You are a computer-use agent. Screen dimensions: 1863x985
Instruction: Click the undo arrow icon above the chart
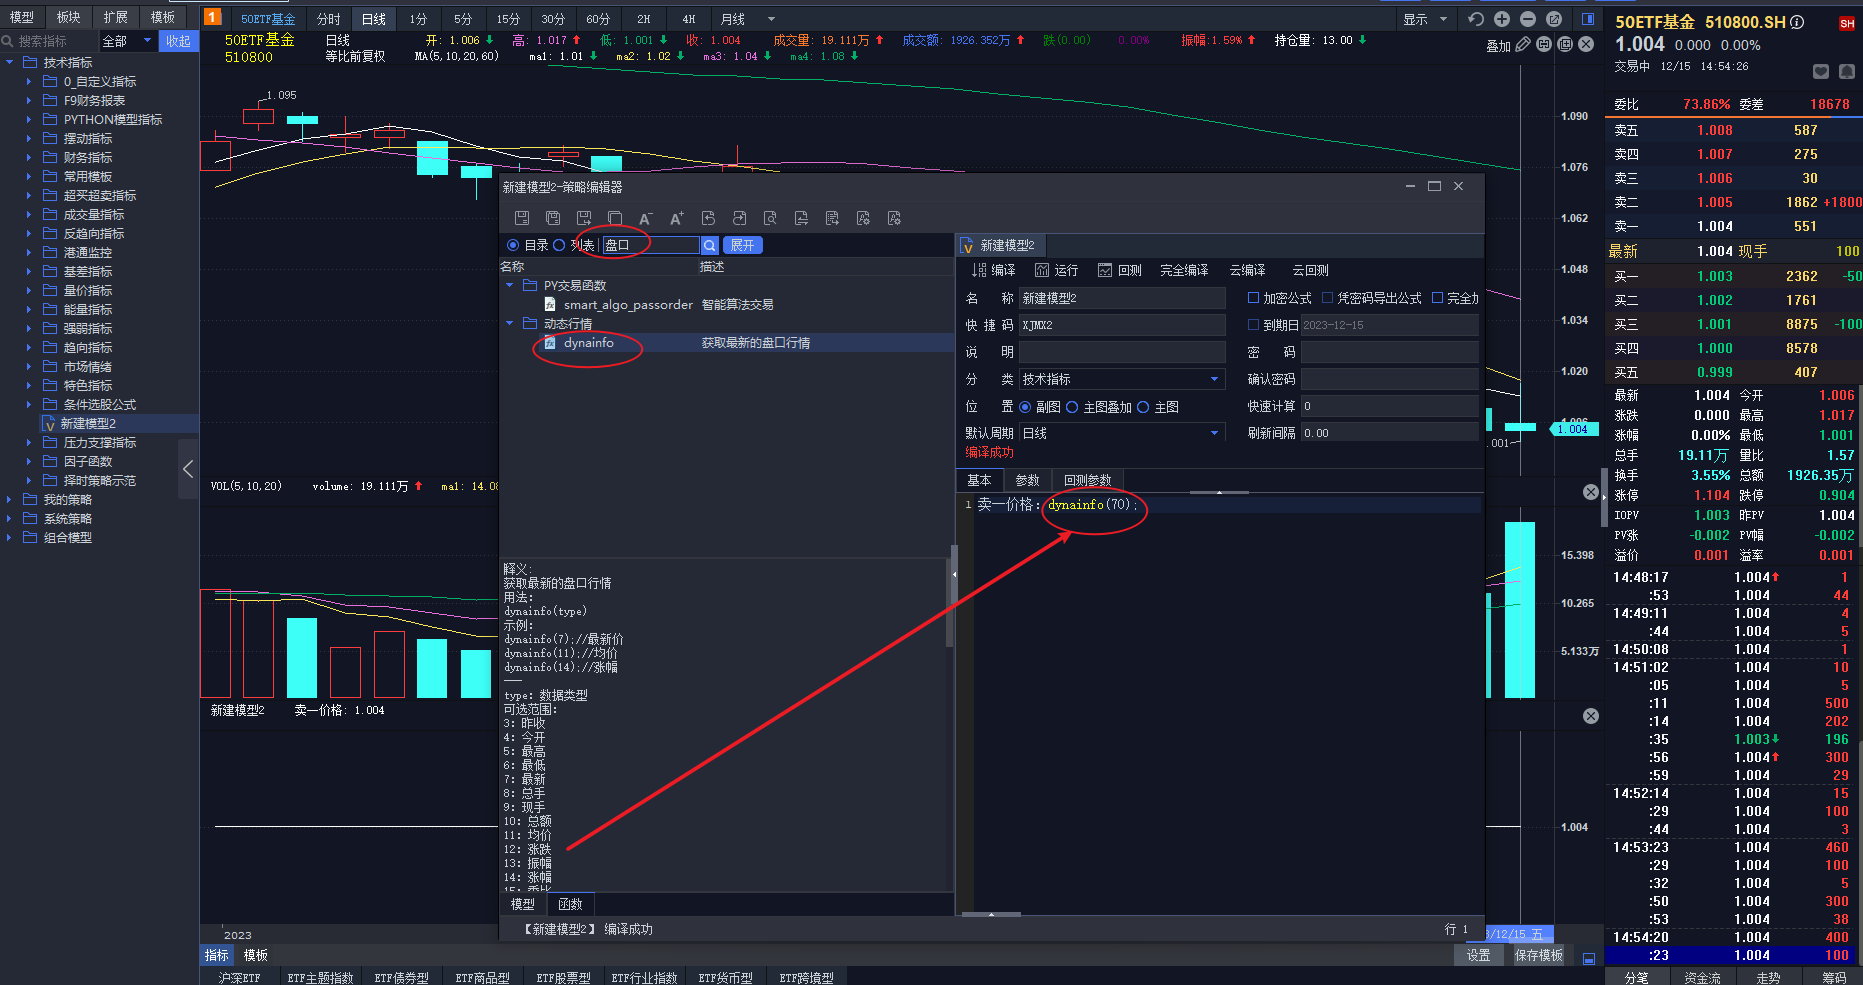1476,19
